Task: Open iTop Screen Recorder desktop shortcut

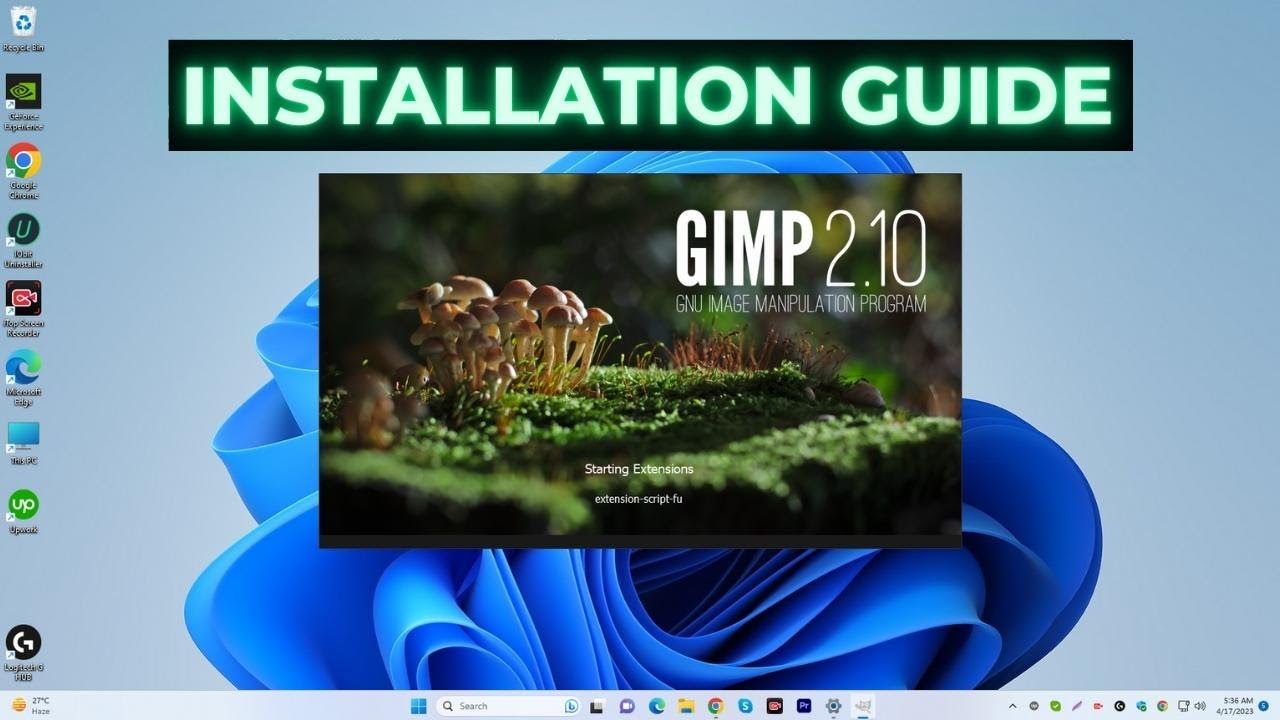Action: tap(23, 309)
